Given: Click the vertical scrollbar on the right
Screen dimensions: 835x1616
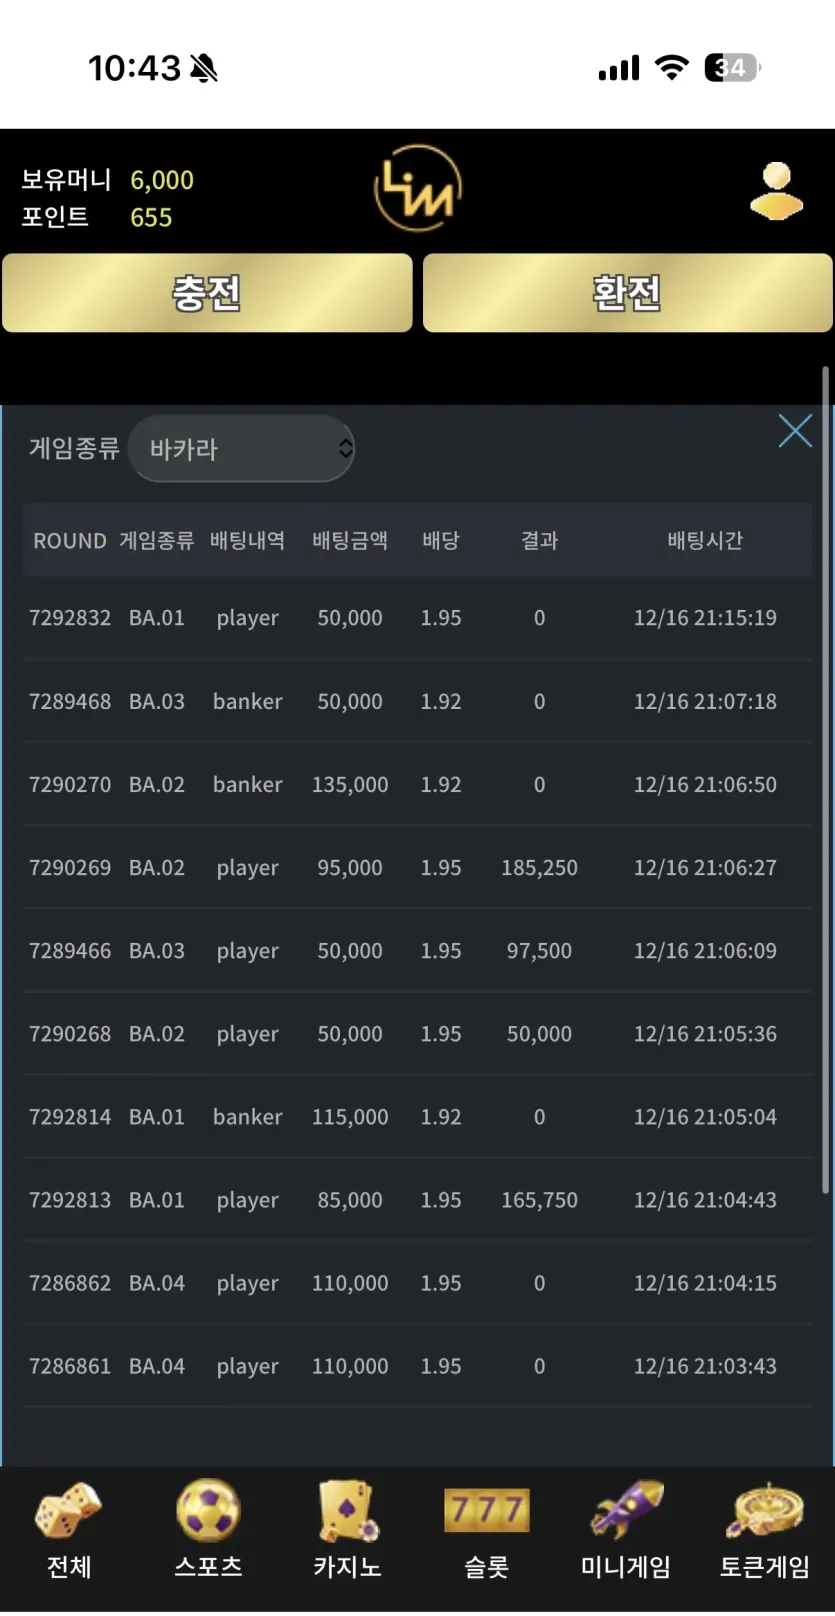Looking at the screenshot, I should tap(825, 780).
